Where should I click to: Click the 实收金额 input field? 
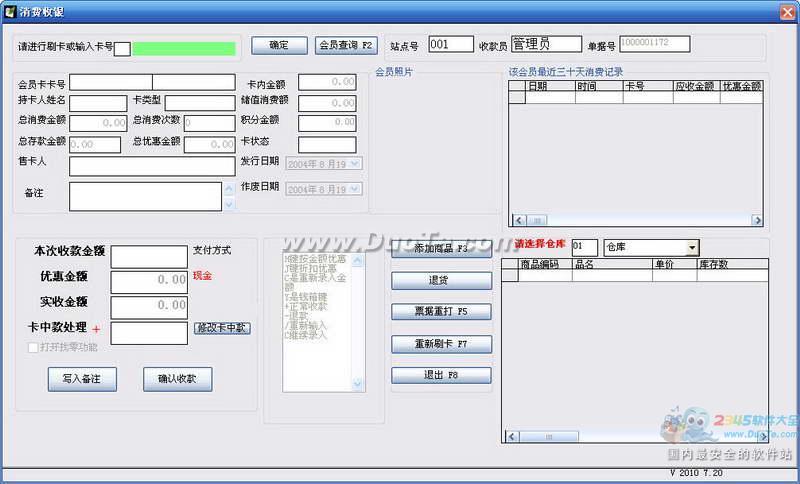(x=149, y=308)
